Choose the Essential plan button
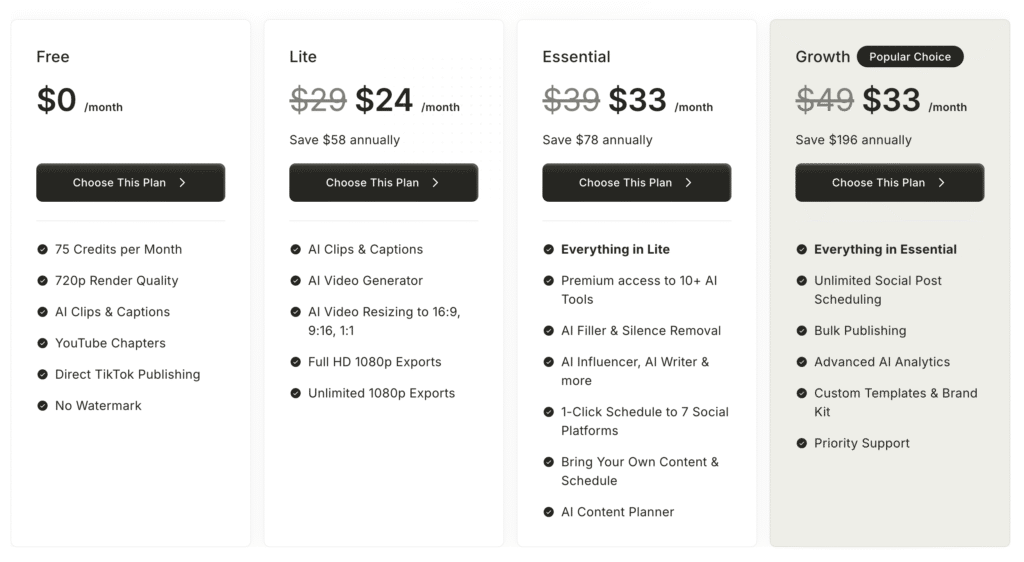 (x=637, y=183)
